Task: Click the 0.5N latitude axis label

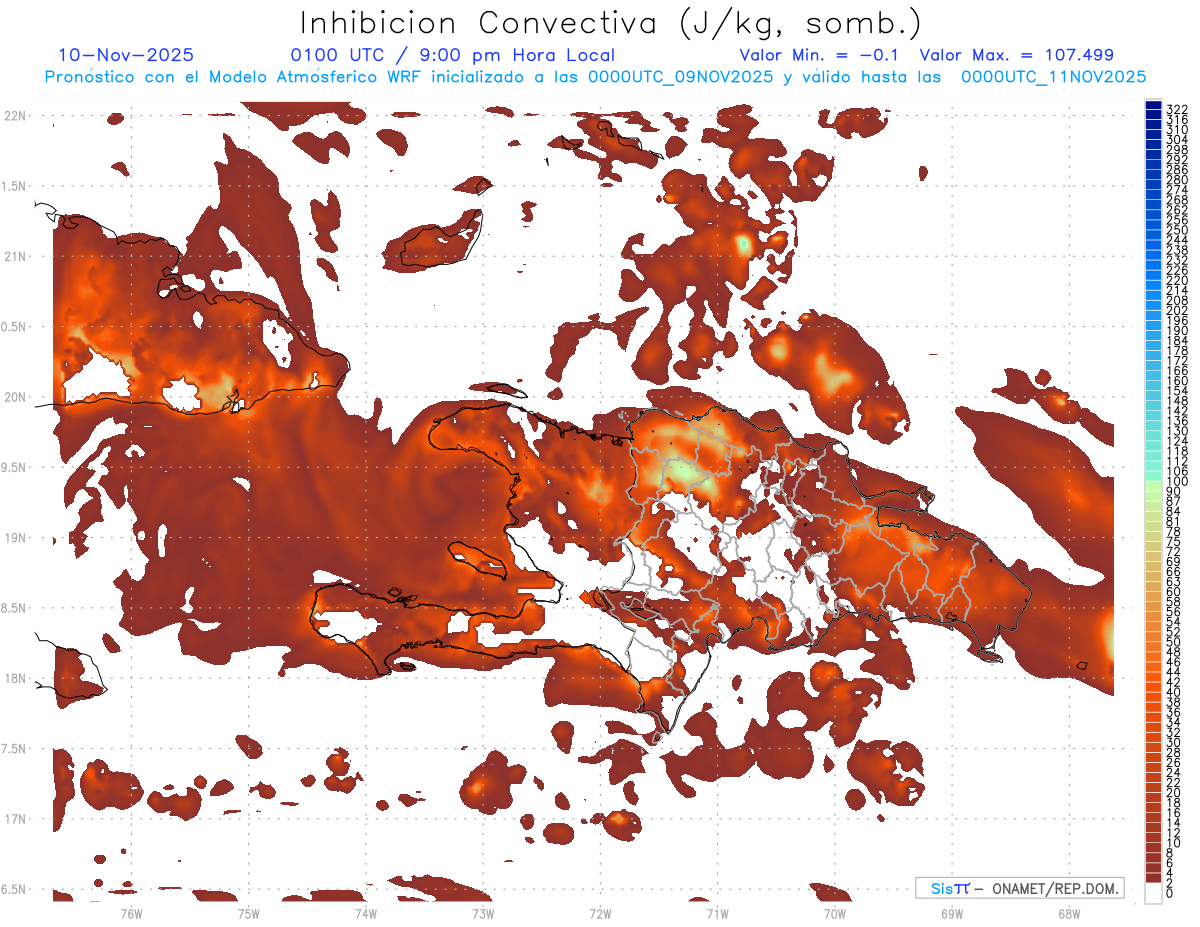Action: [x=15, y=327]
